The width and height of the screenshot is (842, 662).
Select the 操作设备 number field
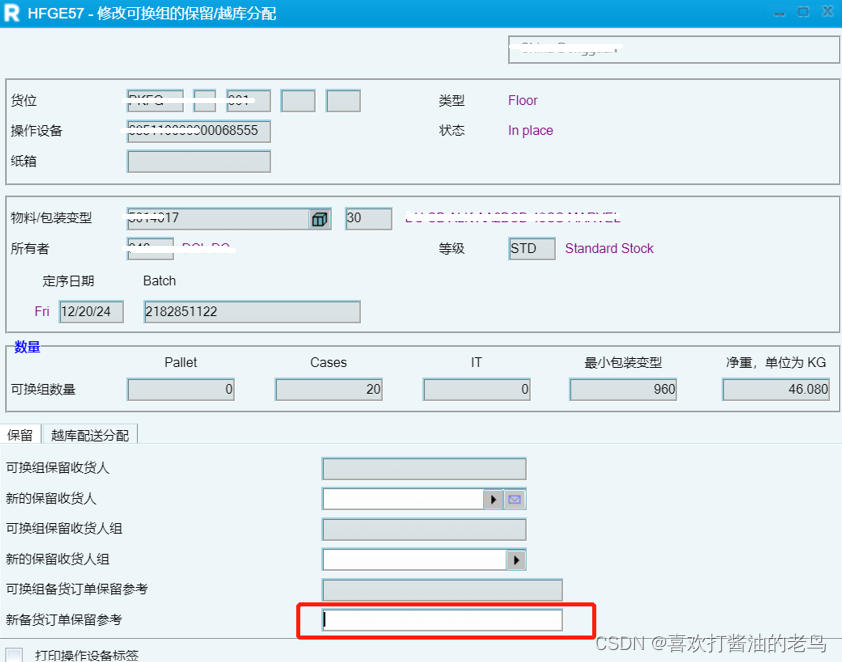[x=197, y=131]
